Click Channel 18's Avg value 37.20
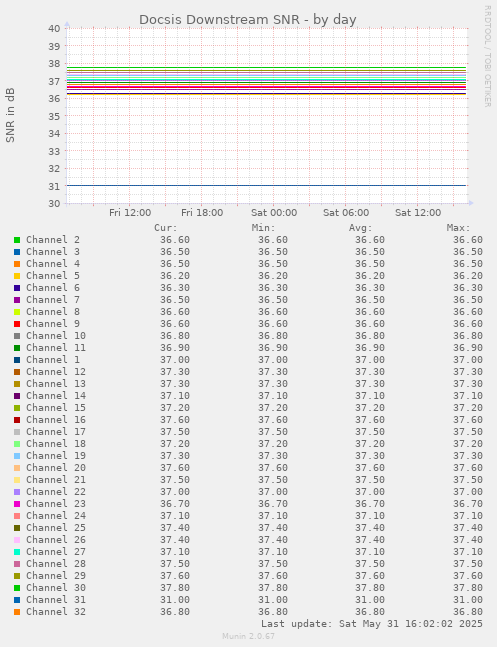497x647 pixels. pyautogui.click(x=370, y=444)
